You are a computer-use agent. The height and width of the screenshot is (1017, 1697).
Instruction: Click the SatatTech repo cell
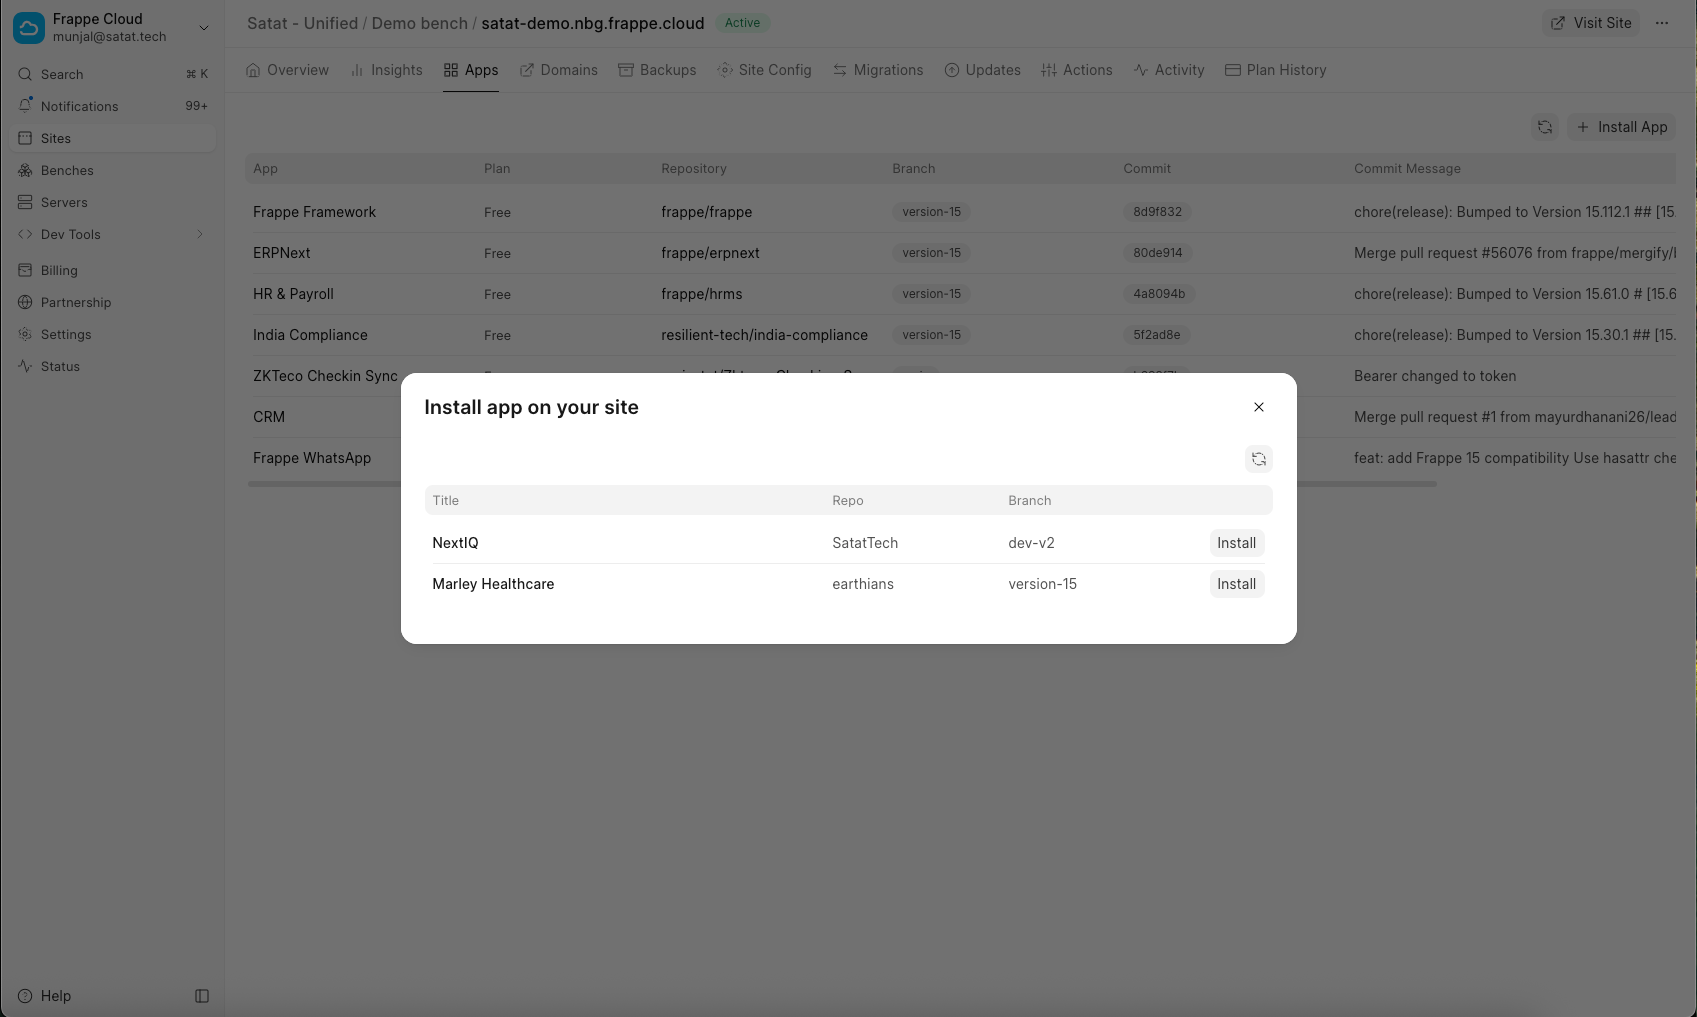coord(865,543)
